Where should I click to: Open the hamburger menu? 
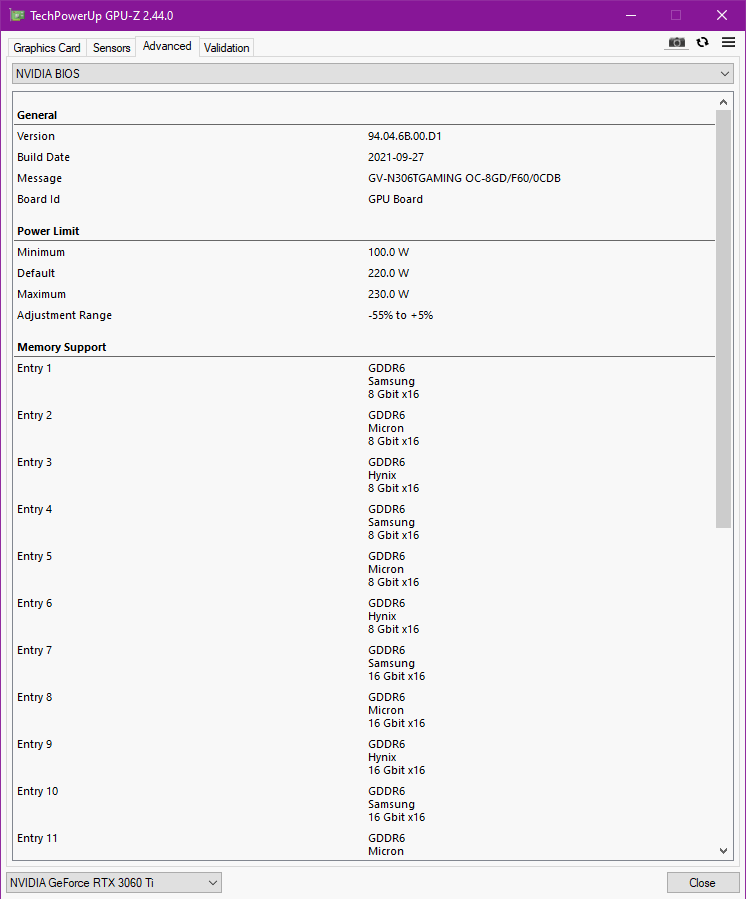pos(728,42)
